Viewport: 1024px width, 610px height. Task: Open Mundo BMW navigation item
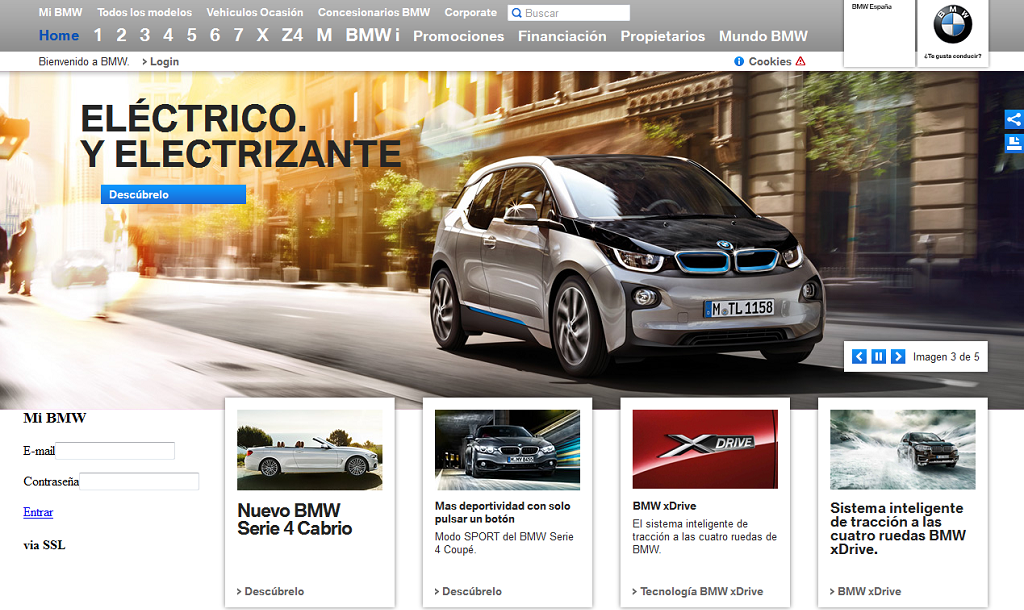(763, 36)
